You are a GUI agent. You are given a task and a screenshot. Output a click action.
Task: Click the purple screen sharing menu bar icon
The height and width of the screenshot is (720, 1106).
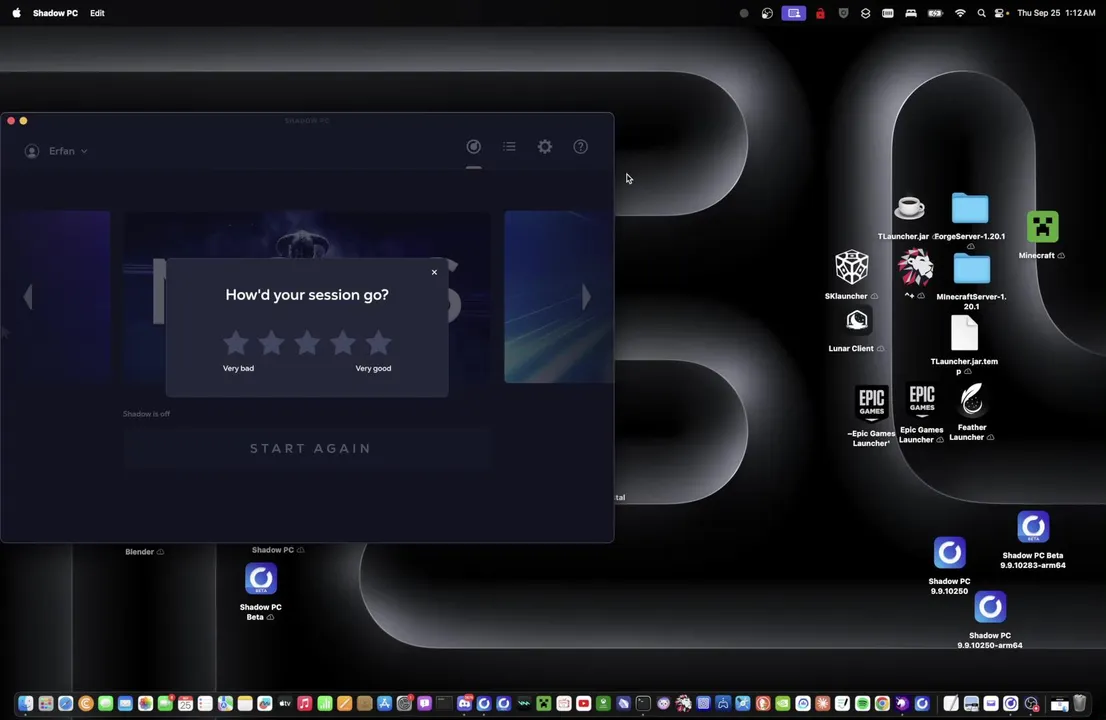(x=794, y=13)
